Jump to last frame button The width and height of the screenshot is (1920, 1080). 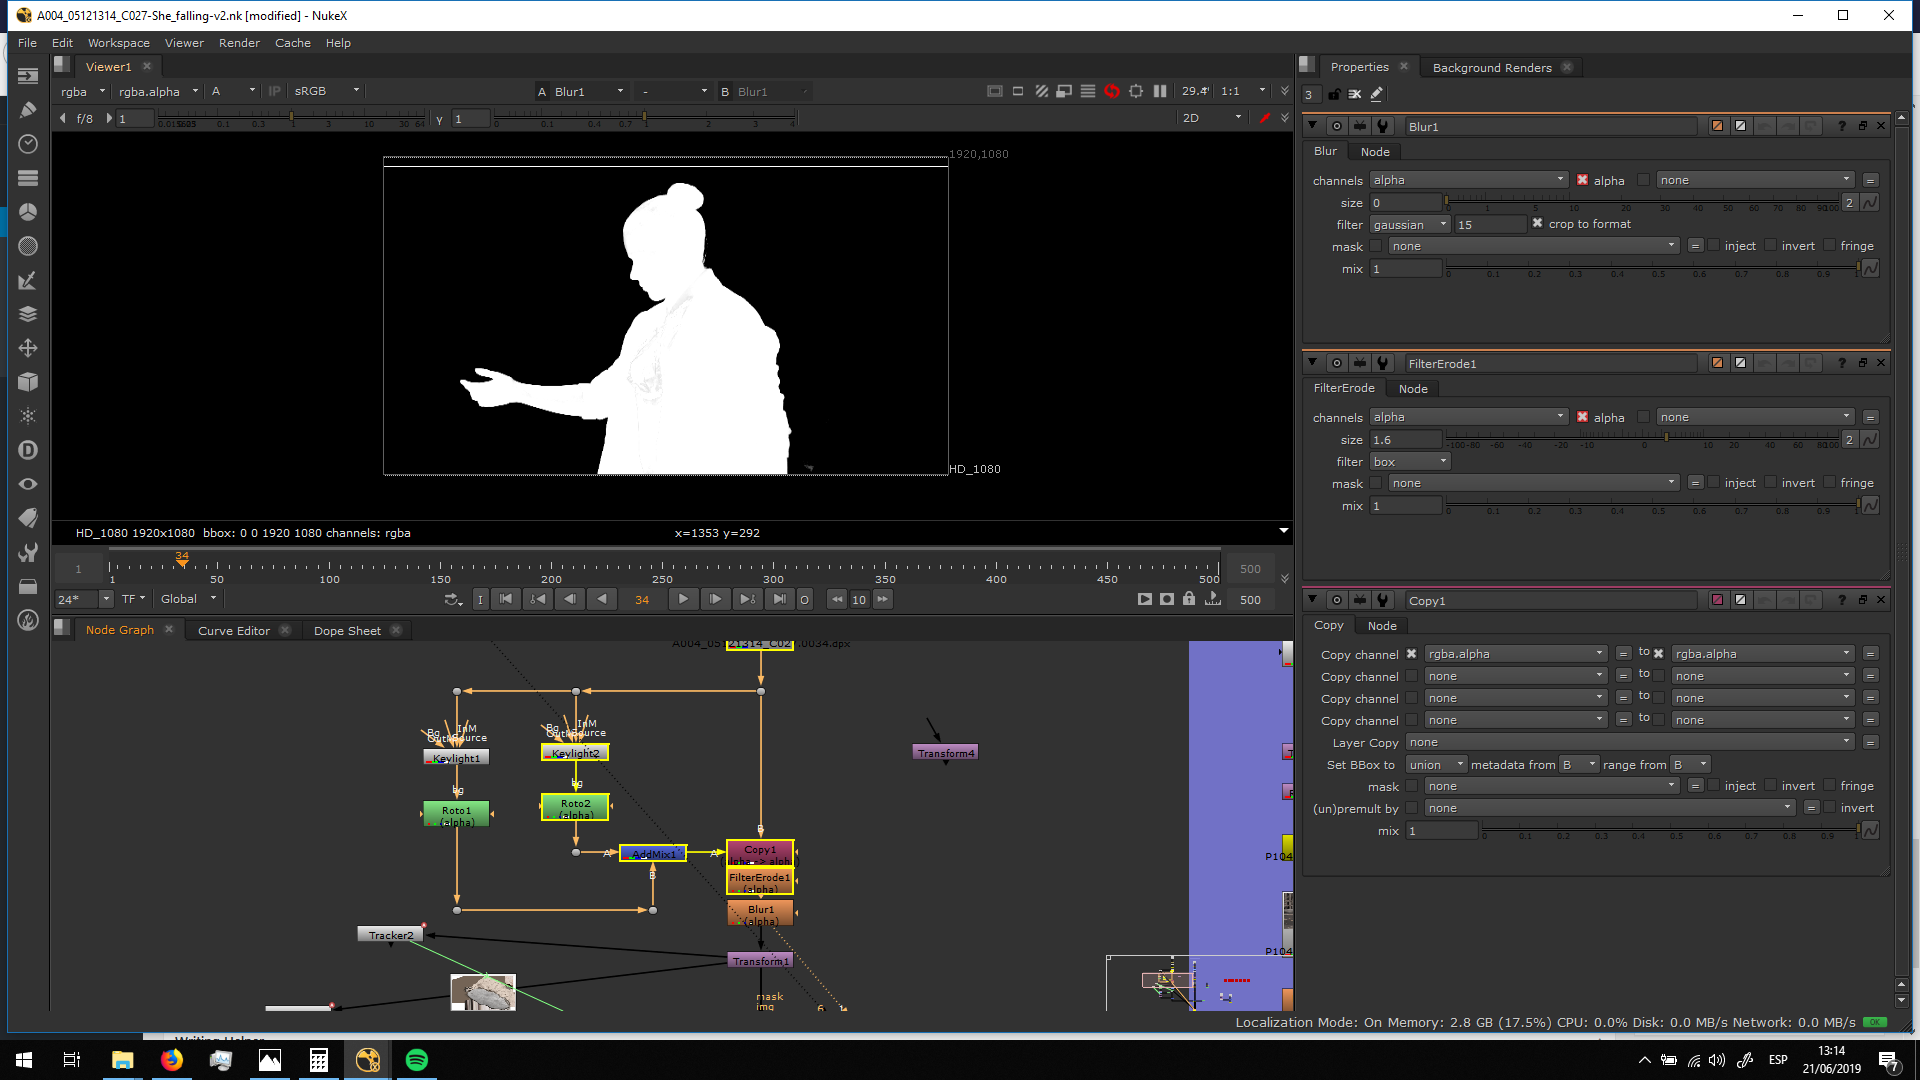pos(779,599)
